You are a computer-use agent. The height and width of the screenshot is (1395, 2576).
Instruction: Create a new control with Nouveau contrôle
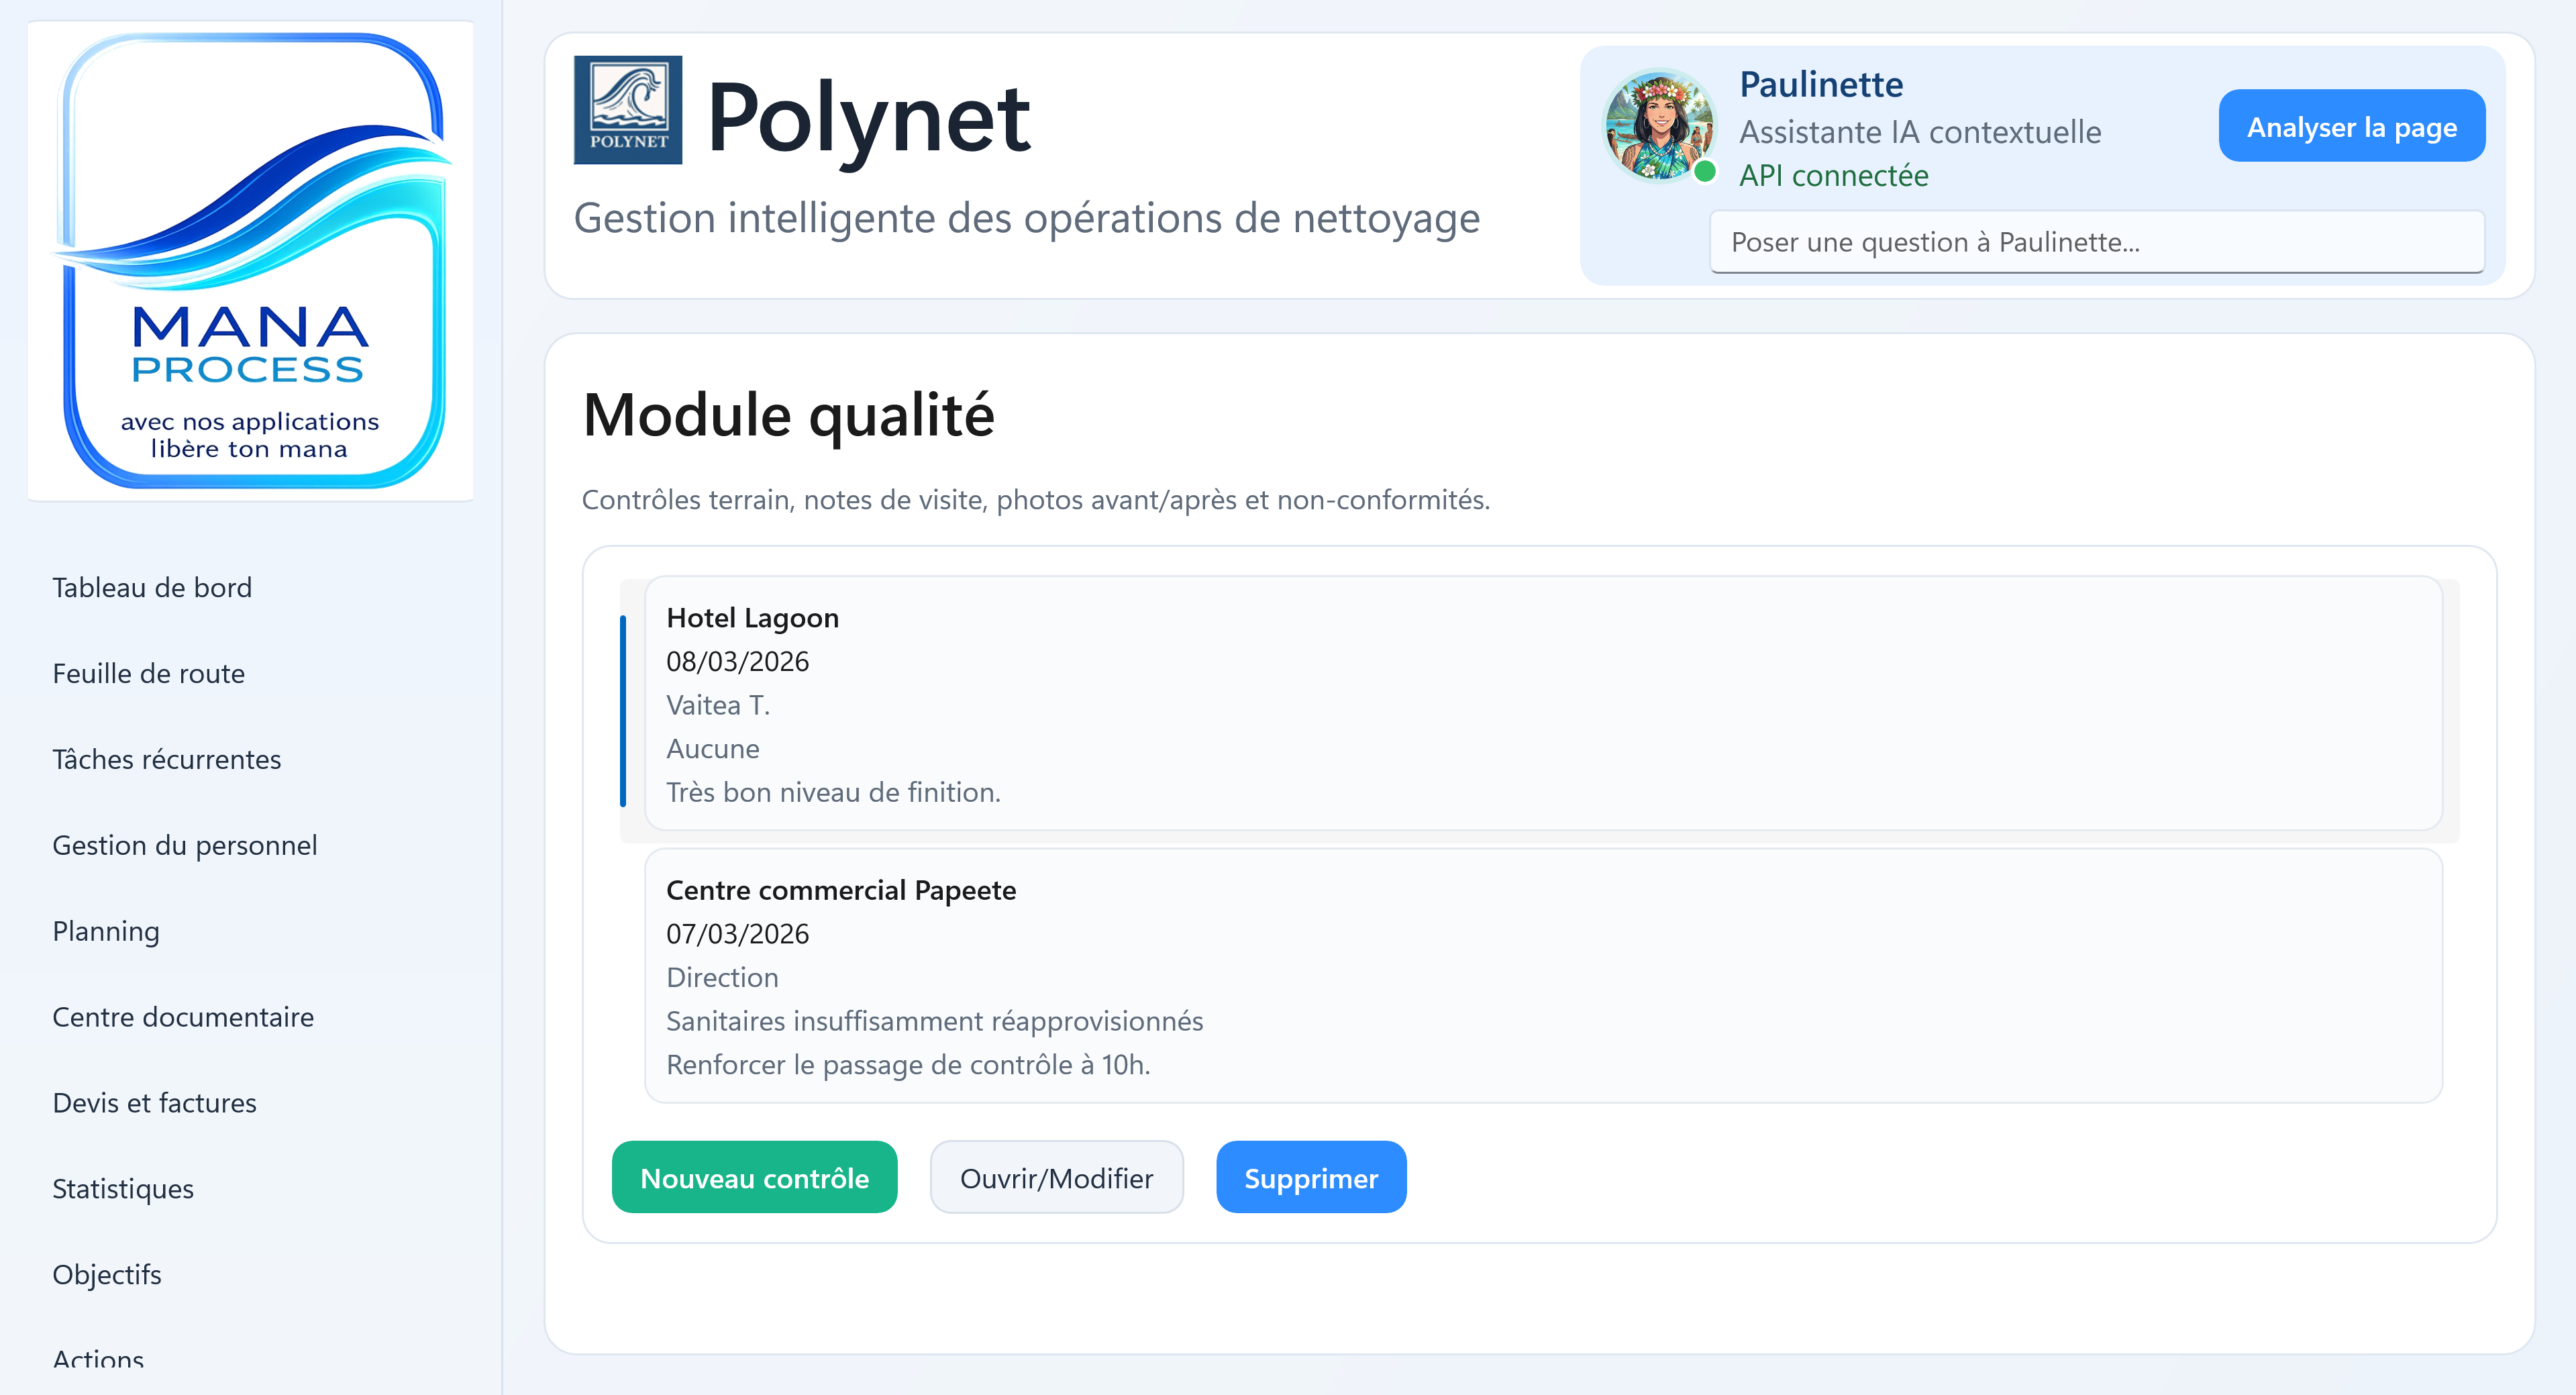pyautogui.click(x=754, y=1178)
